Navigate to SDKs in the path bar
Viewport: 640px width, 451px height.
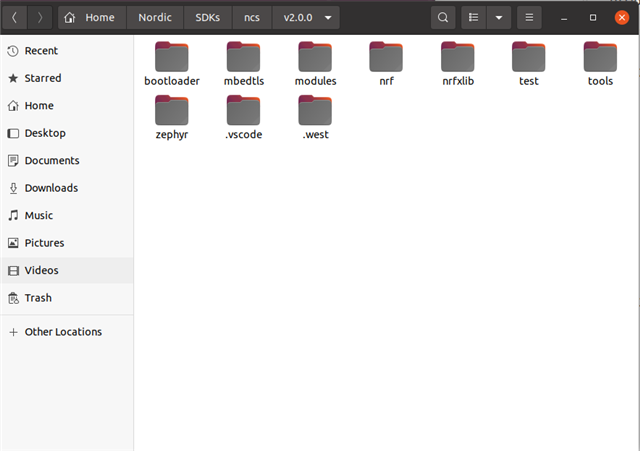coord(208,18)
